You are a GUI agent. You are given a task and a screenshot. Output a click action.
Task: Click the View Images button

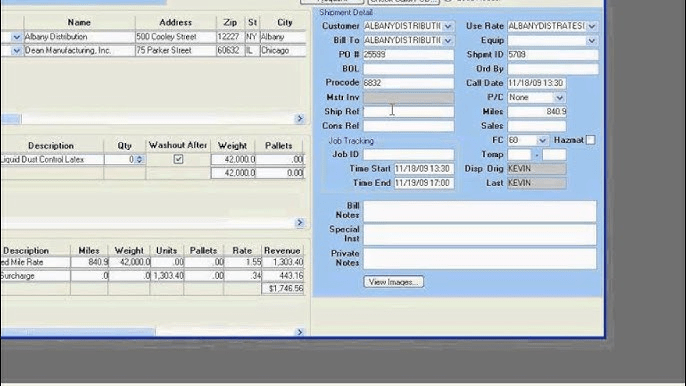pos(393,282)
